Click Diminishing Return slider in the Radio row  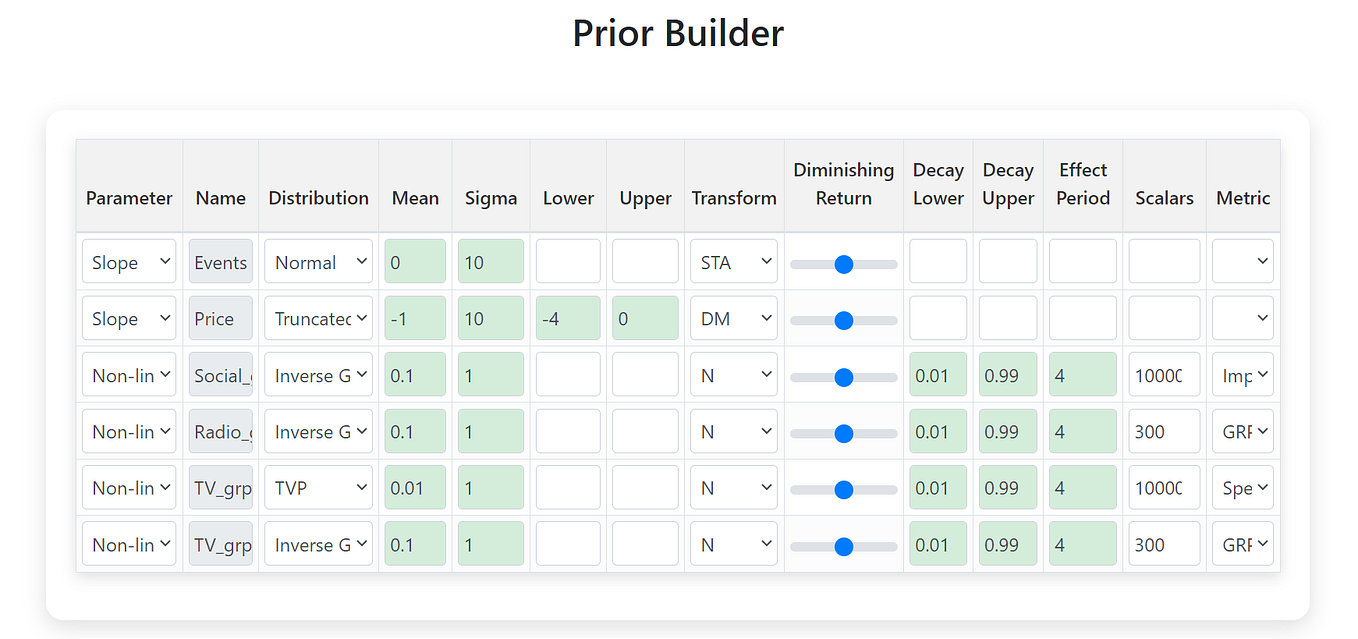(843, 433)
